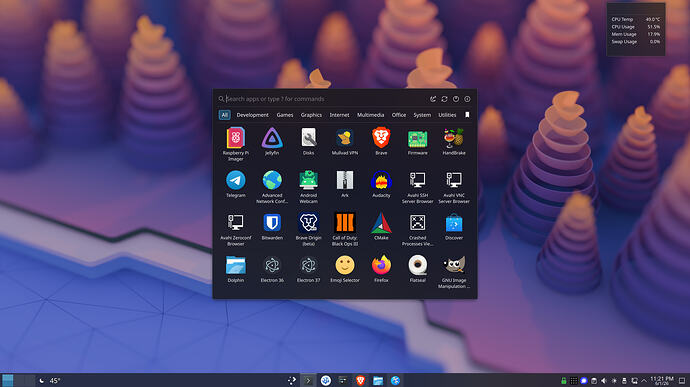Click the show desktop button

(682, 381)
